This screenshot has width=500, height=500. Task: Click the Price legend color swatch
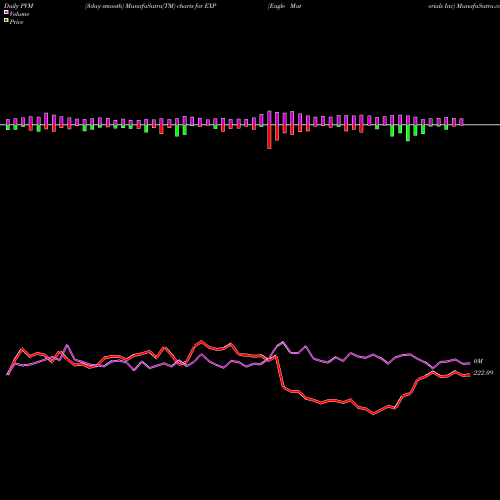coord(6,20)
